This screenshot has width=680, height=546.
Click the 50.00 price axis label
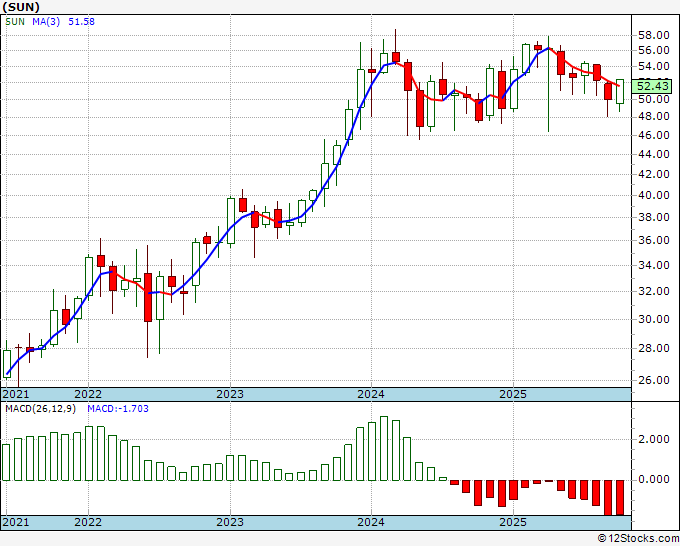(x=654, y=99)
